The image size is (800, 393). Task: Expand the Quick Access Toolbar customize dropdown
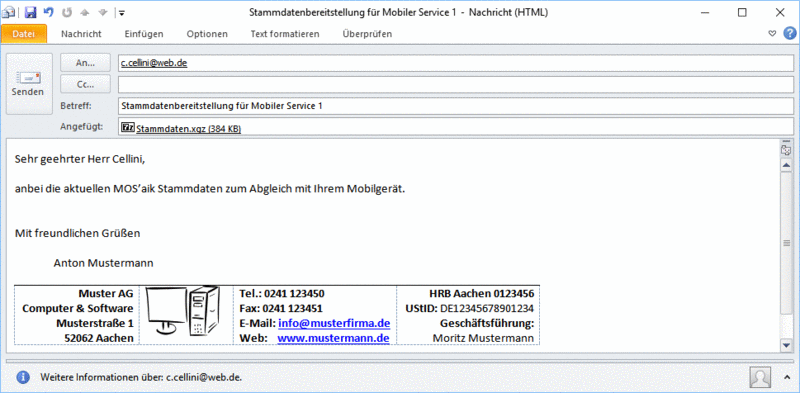122,13
